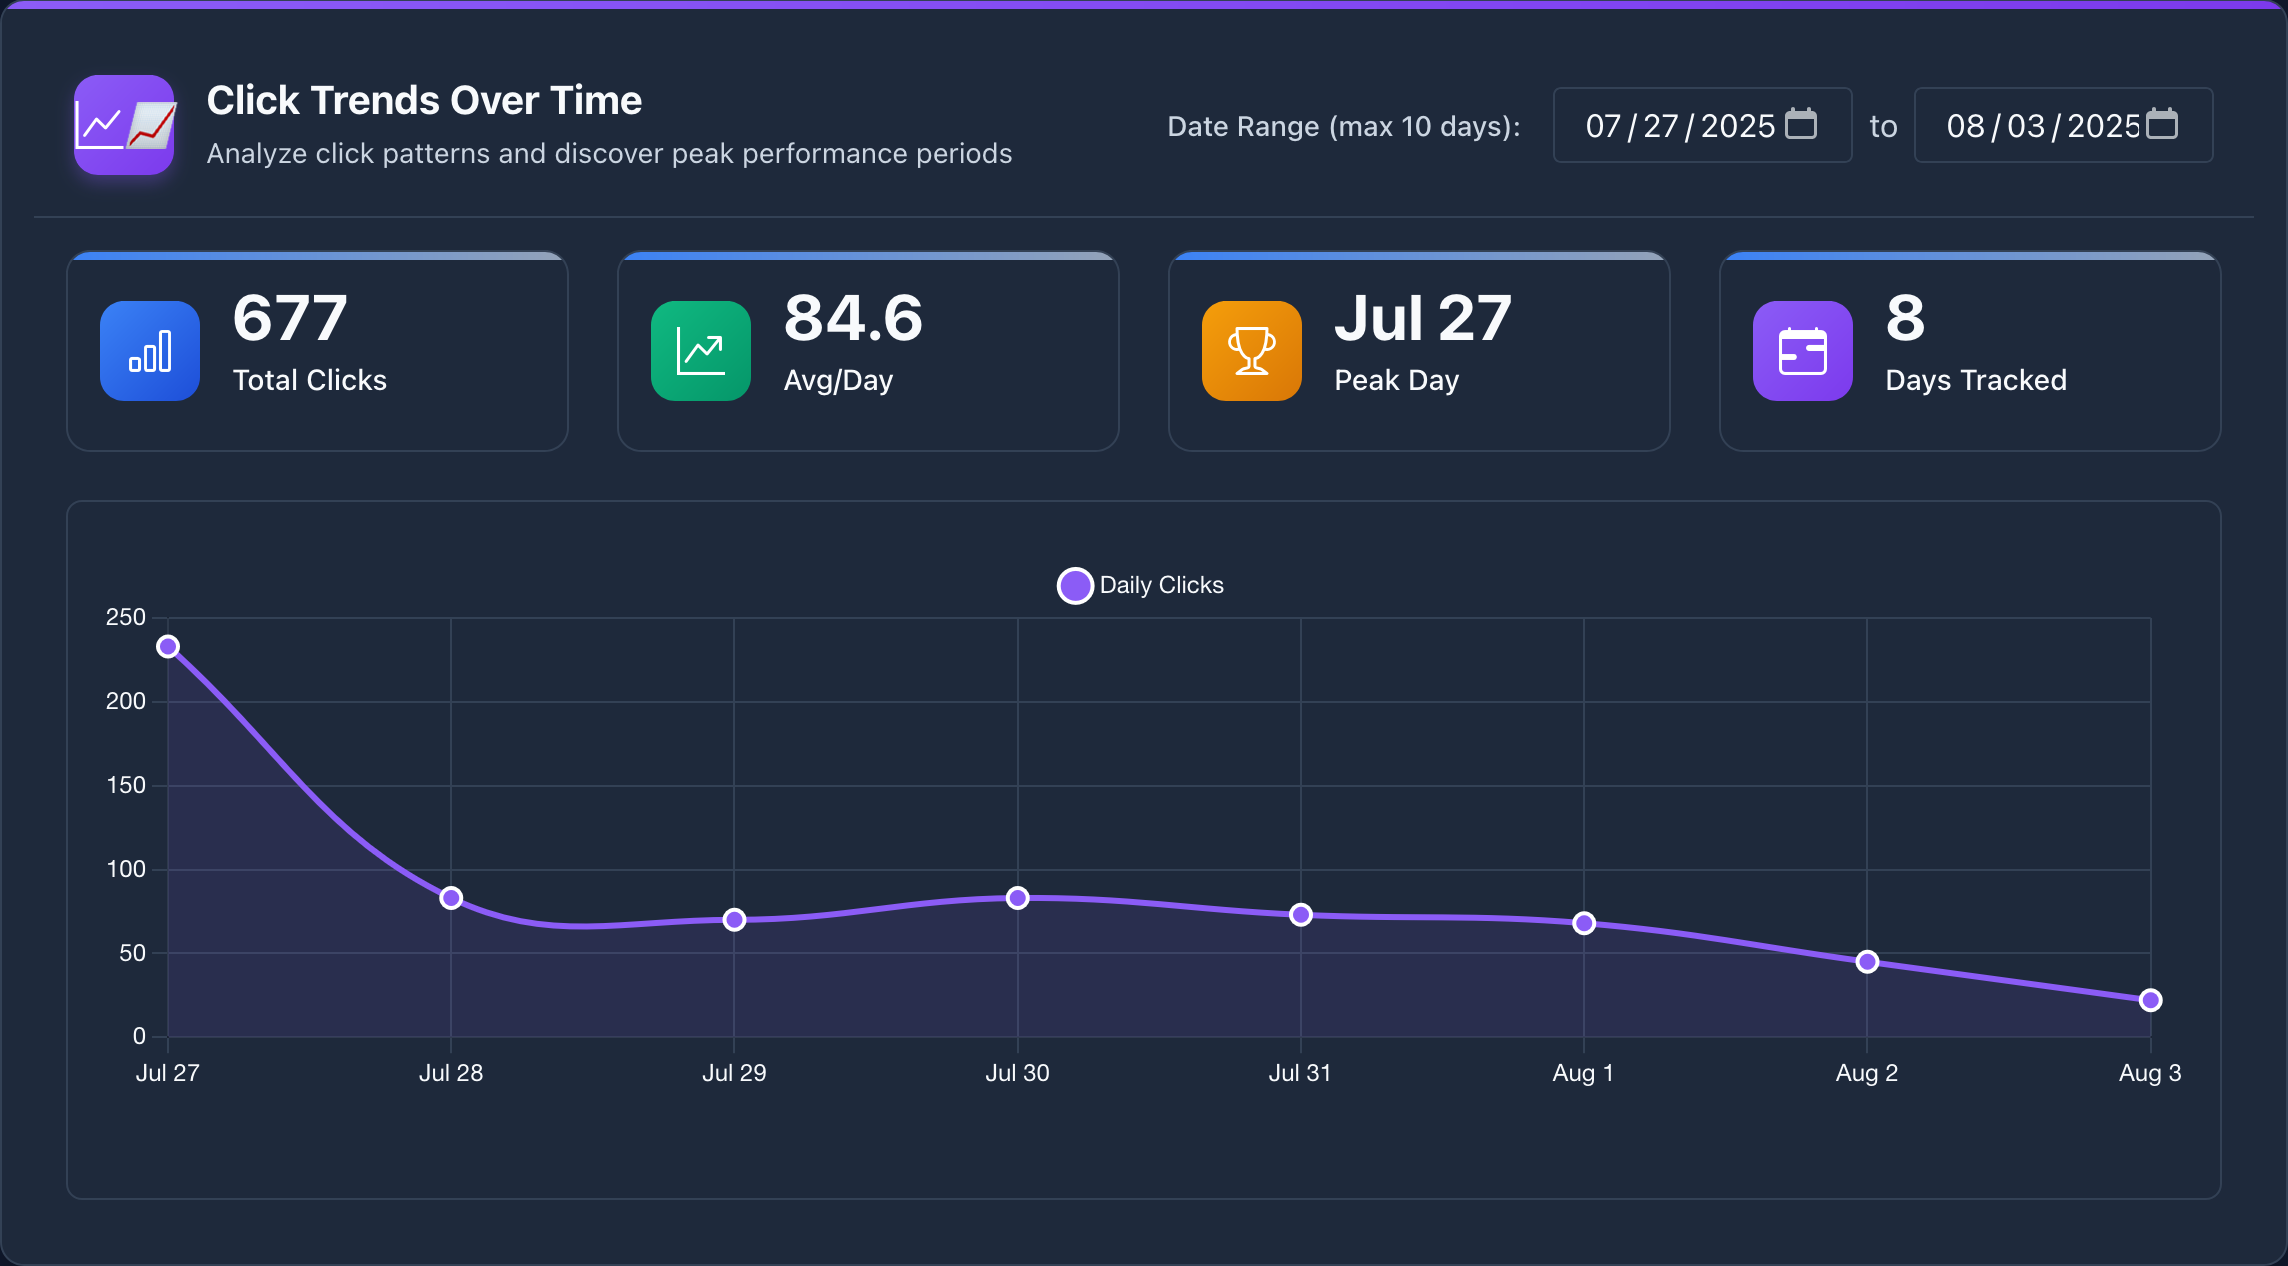Screen dimensions: 2288x1266
Task: Click the Click Trends Over Time app icon
Action: pyautogui.click(x=124, y=125)
